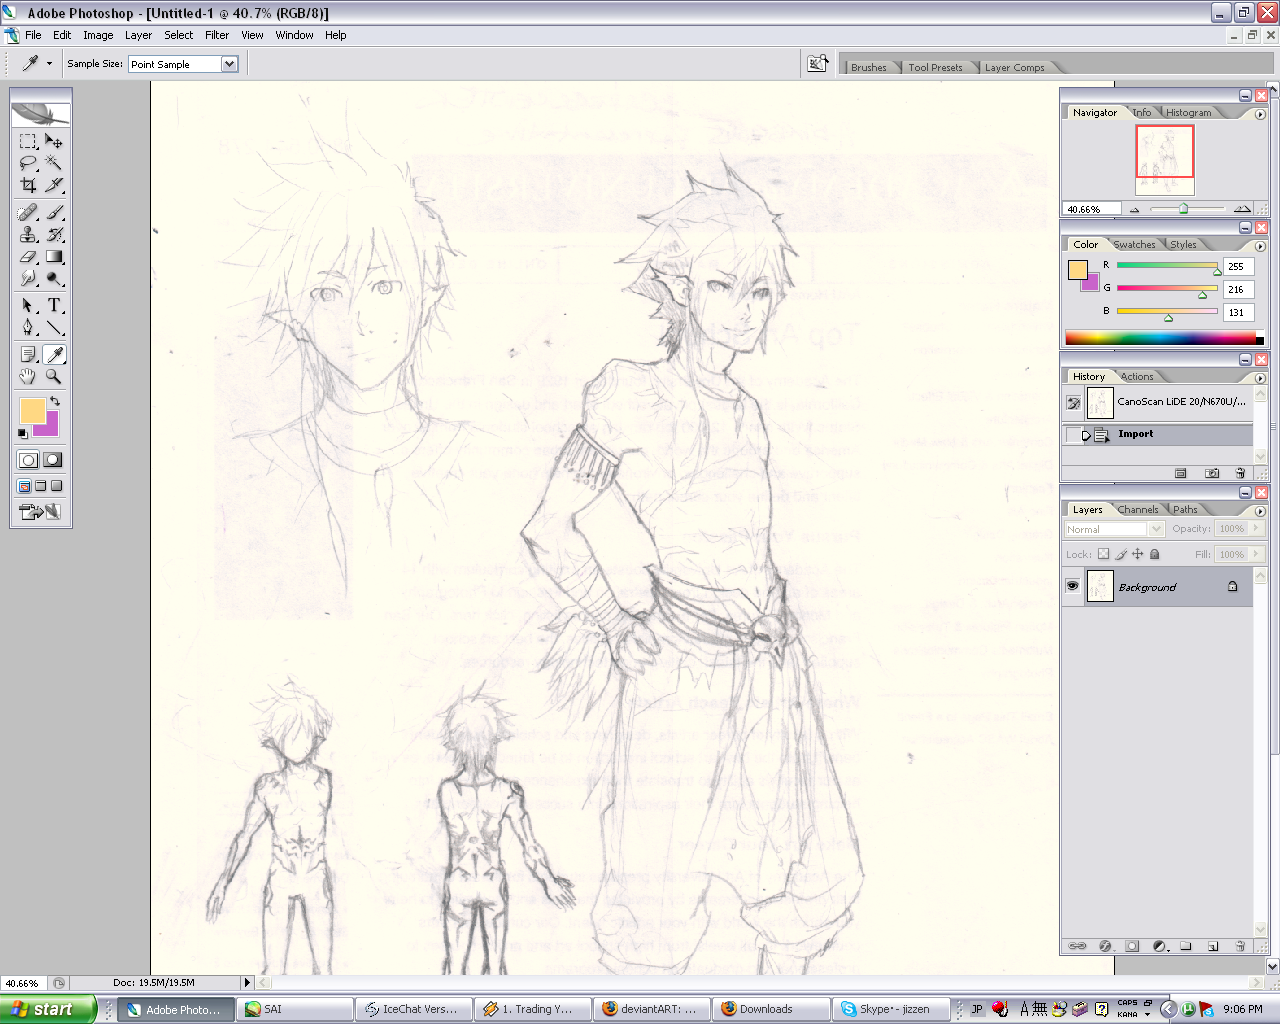The height and width of the screenshot is (1024, 1280).
Task: Open Eyedropper tool preset picker arrow
Action: tap(49, 64)
